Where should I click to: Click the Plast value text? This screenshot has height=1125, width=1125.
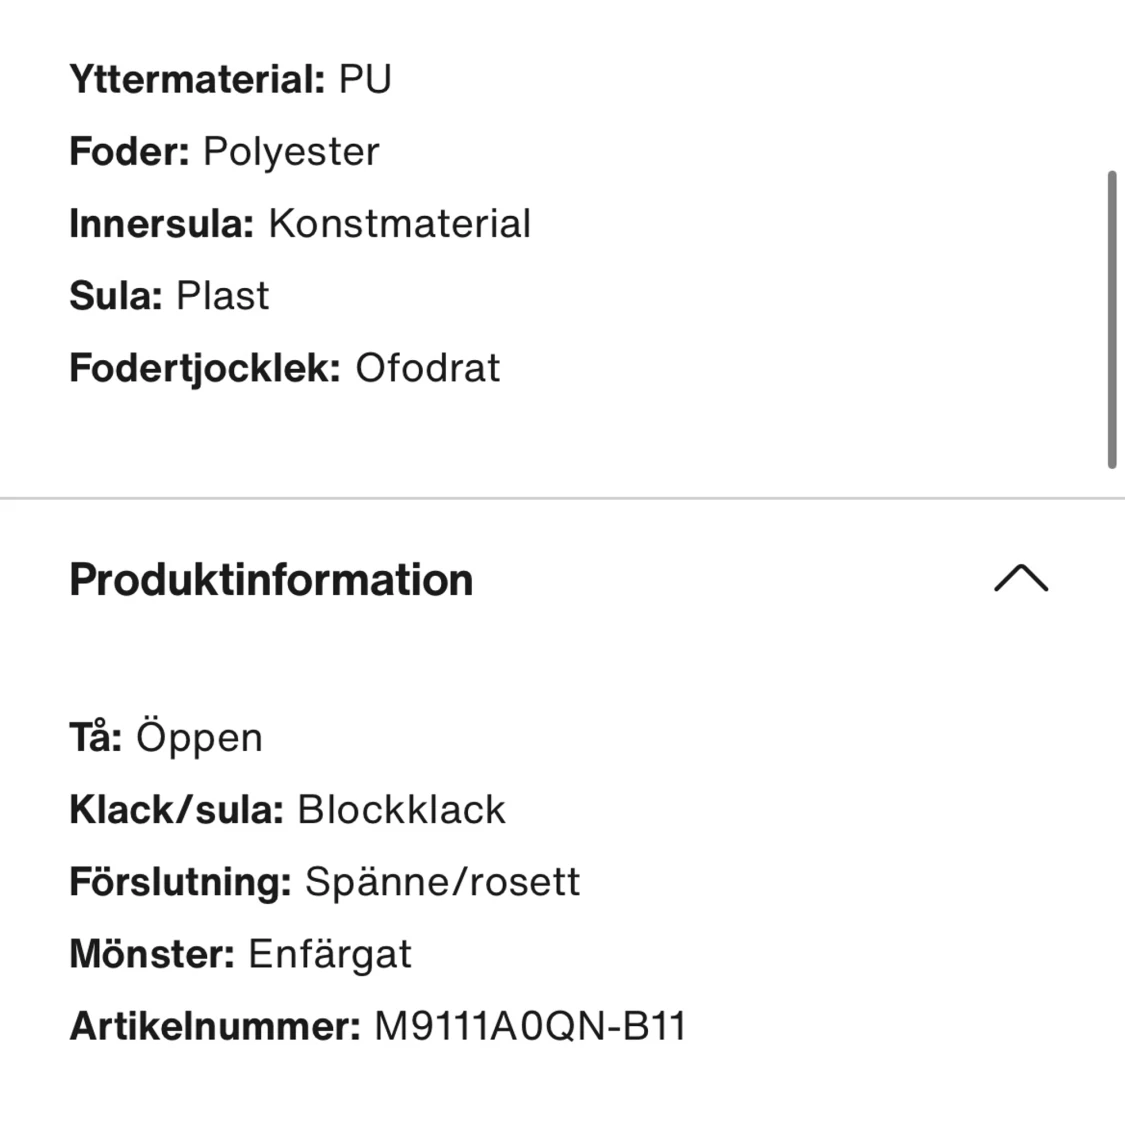click(x=222, y=296)
